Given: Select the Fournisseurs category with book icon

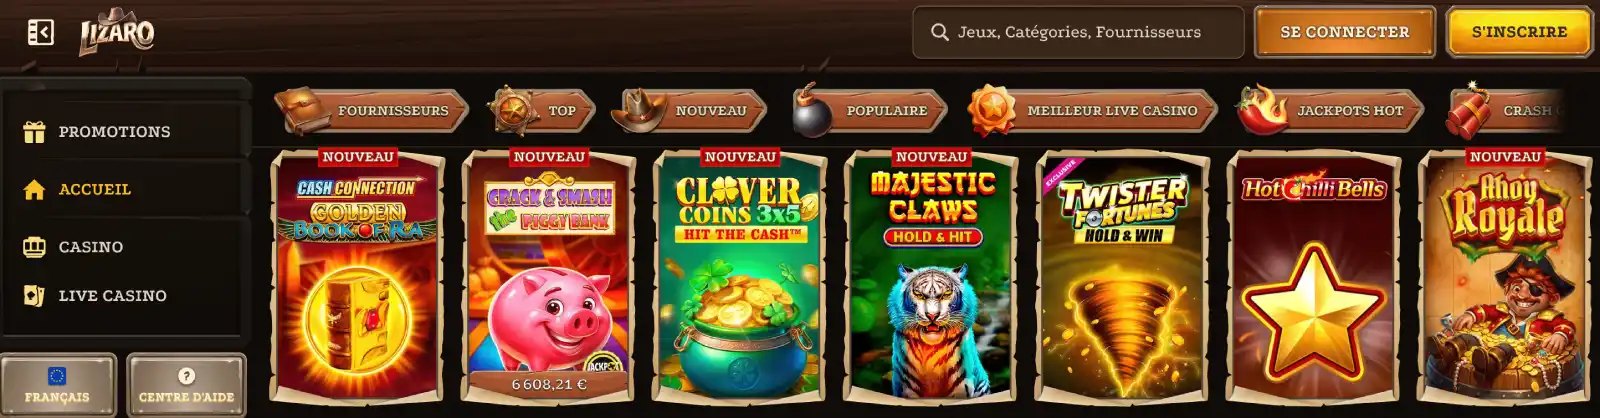Looking at the screenshot, I should click(x=372, y=111).
